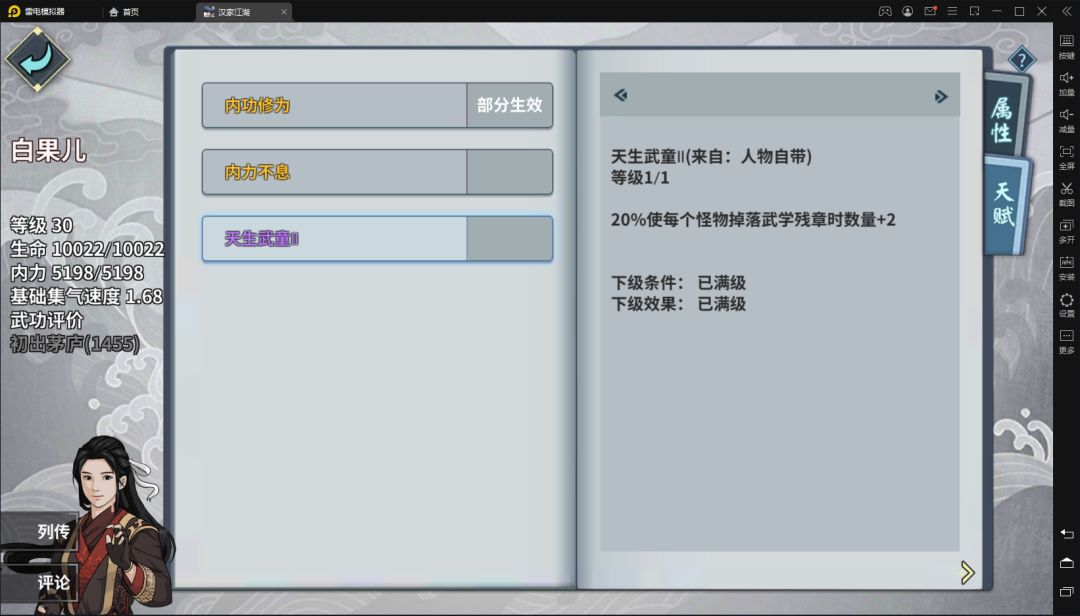Click the Android home button in sidebar
Screen dimensions: 1080x616
coord(1066,563)
